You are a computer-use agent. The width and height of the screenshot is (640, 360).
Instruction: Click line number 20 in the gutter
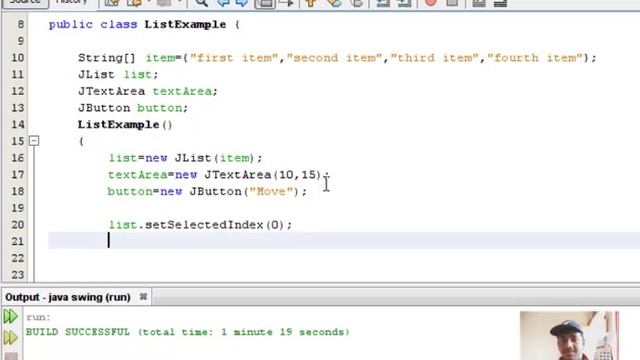coord(18,225)
